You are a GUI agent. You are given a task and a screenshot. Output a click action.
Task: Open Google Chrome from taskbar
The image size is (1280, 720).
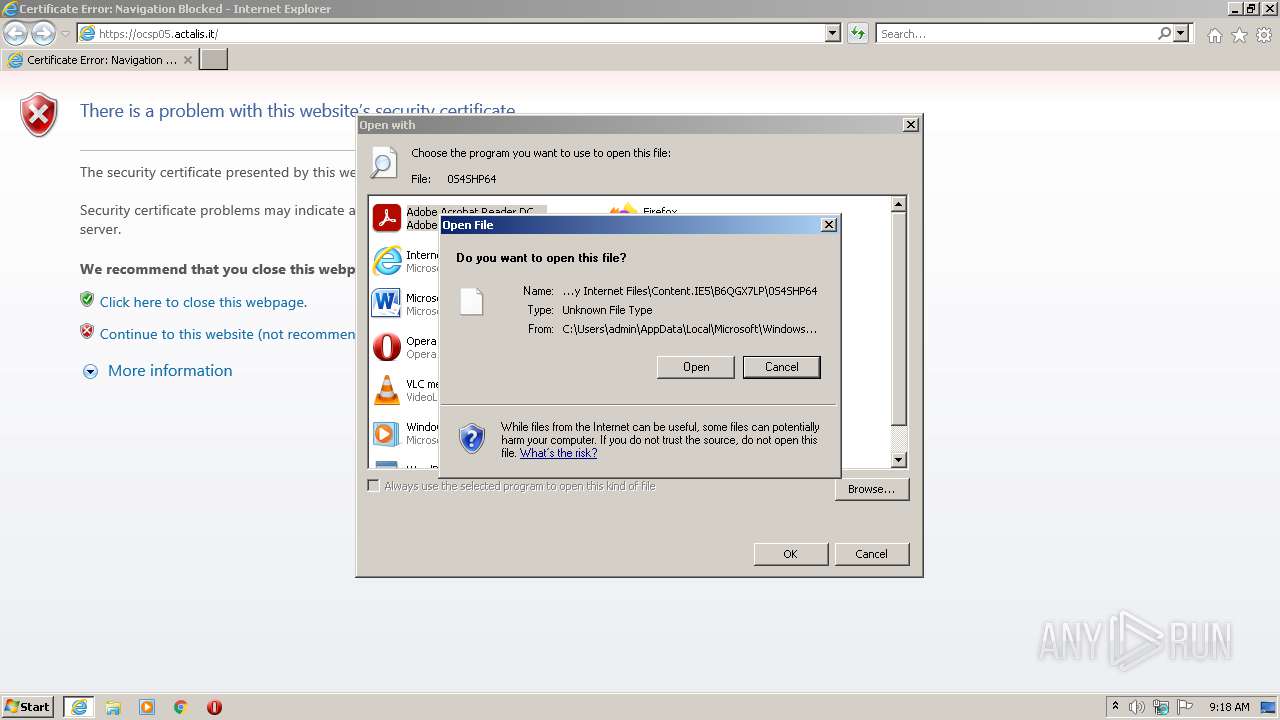[181, 707]
